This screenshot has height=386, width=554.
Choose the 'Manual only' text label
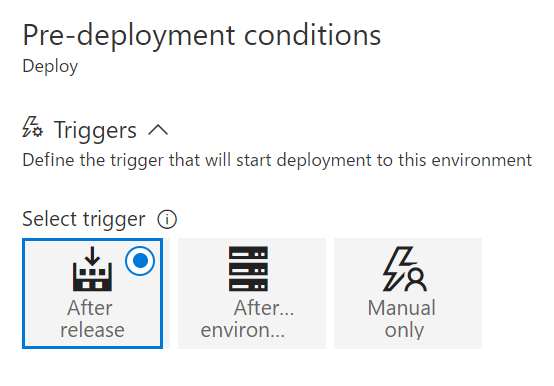(x=402, y=319)
